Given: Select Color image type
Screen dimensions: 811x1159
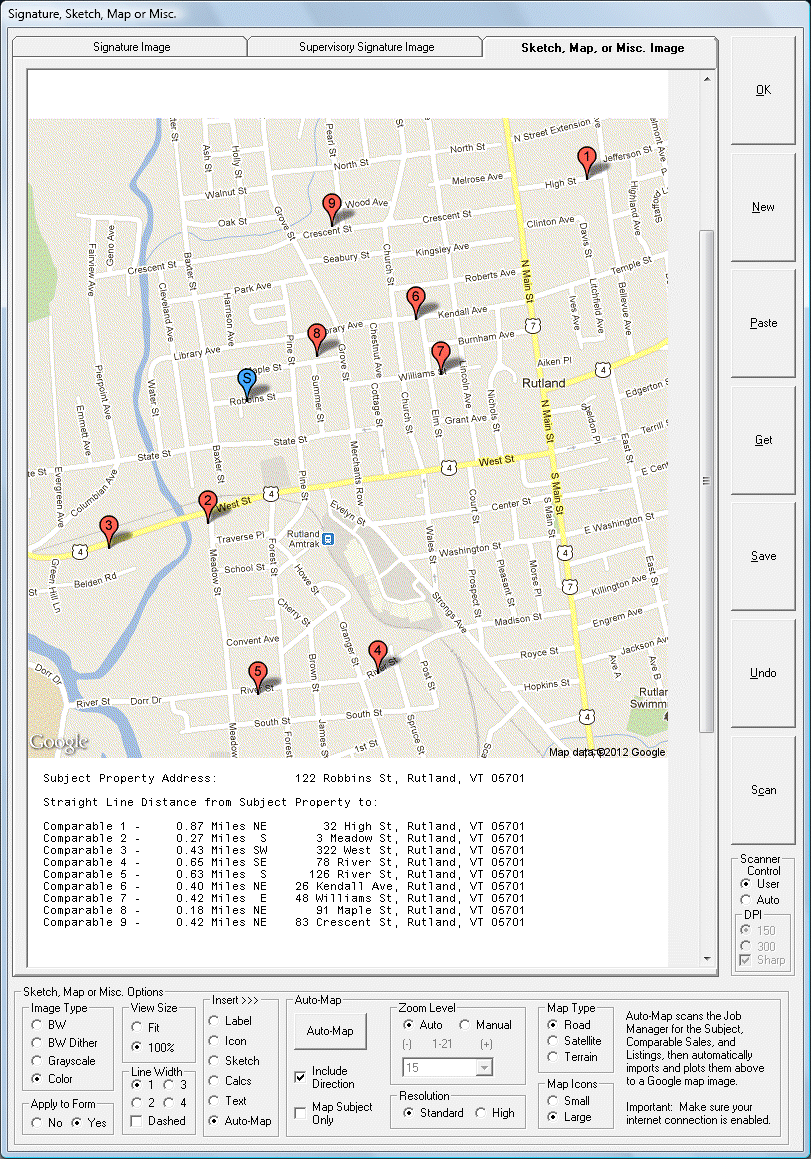Looking at the screenshot, I should click(52, 1079).
